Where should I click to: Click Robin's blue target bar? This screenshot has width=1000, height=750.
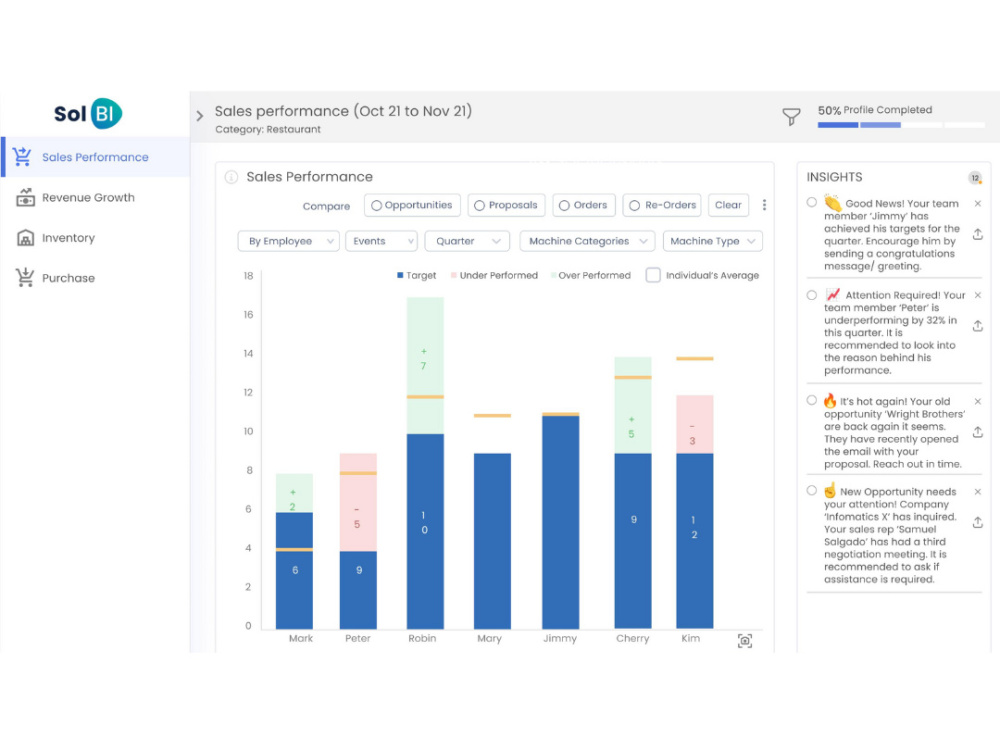pos(425,531)
